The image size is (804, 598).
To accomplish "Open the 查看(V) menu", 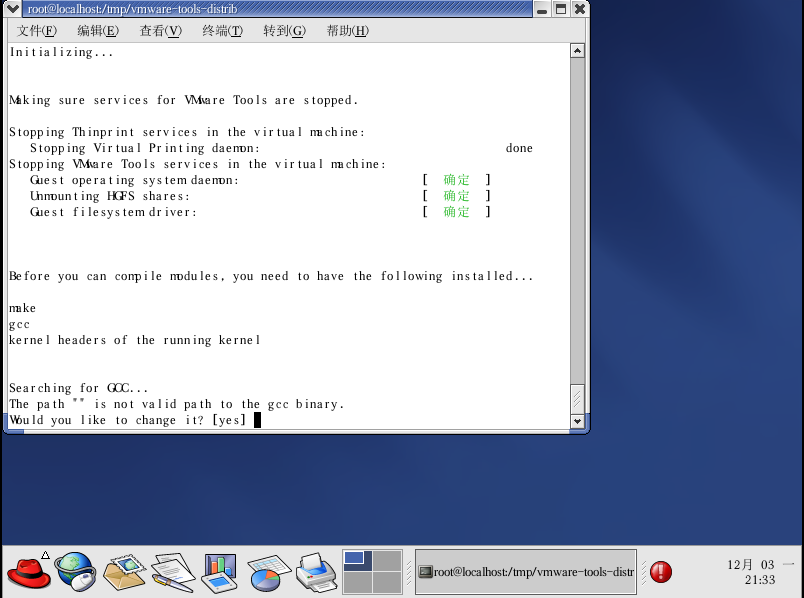I will [x=160, y=31].
